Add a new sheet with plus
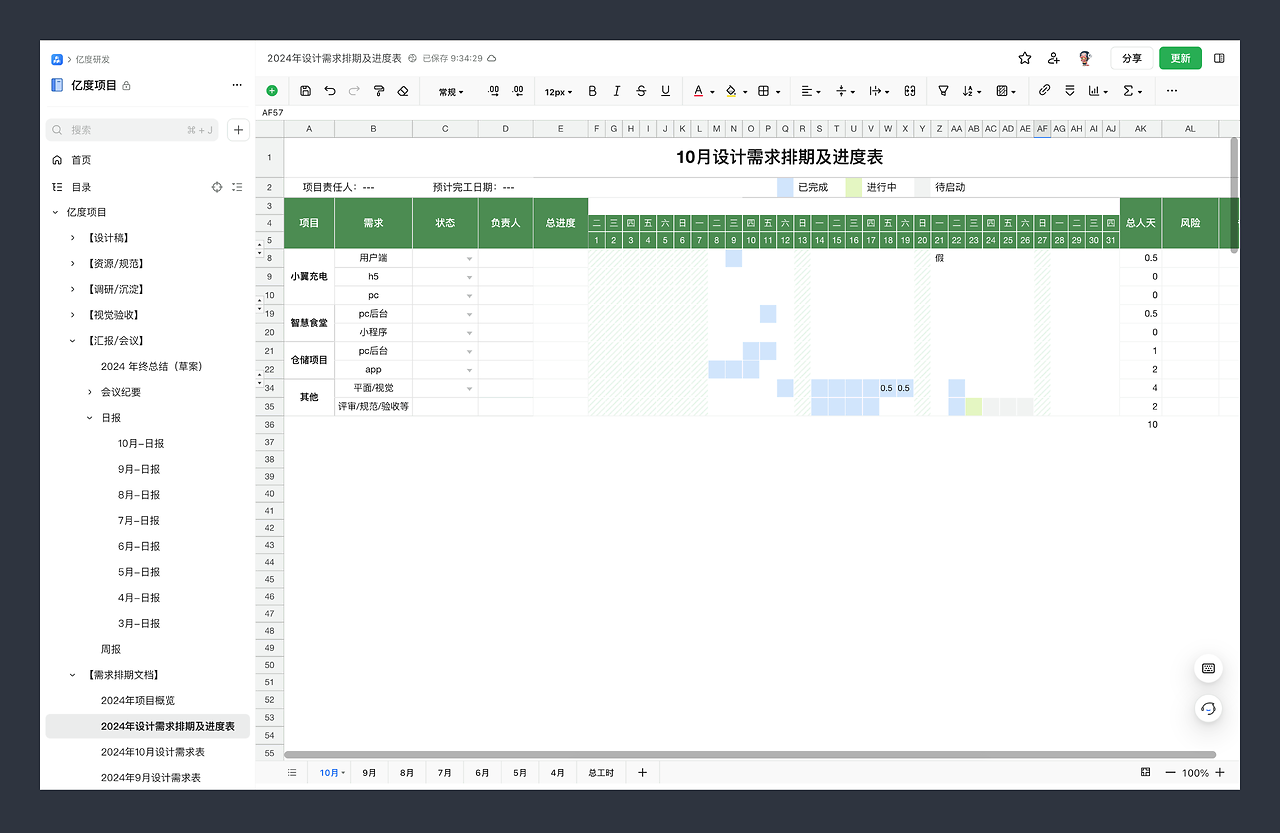 (x=642, y=773)
